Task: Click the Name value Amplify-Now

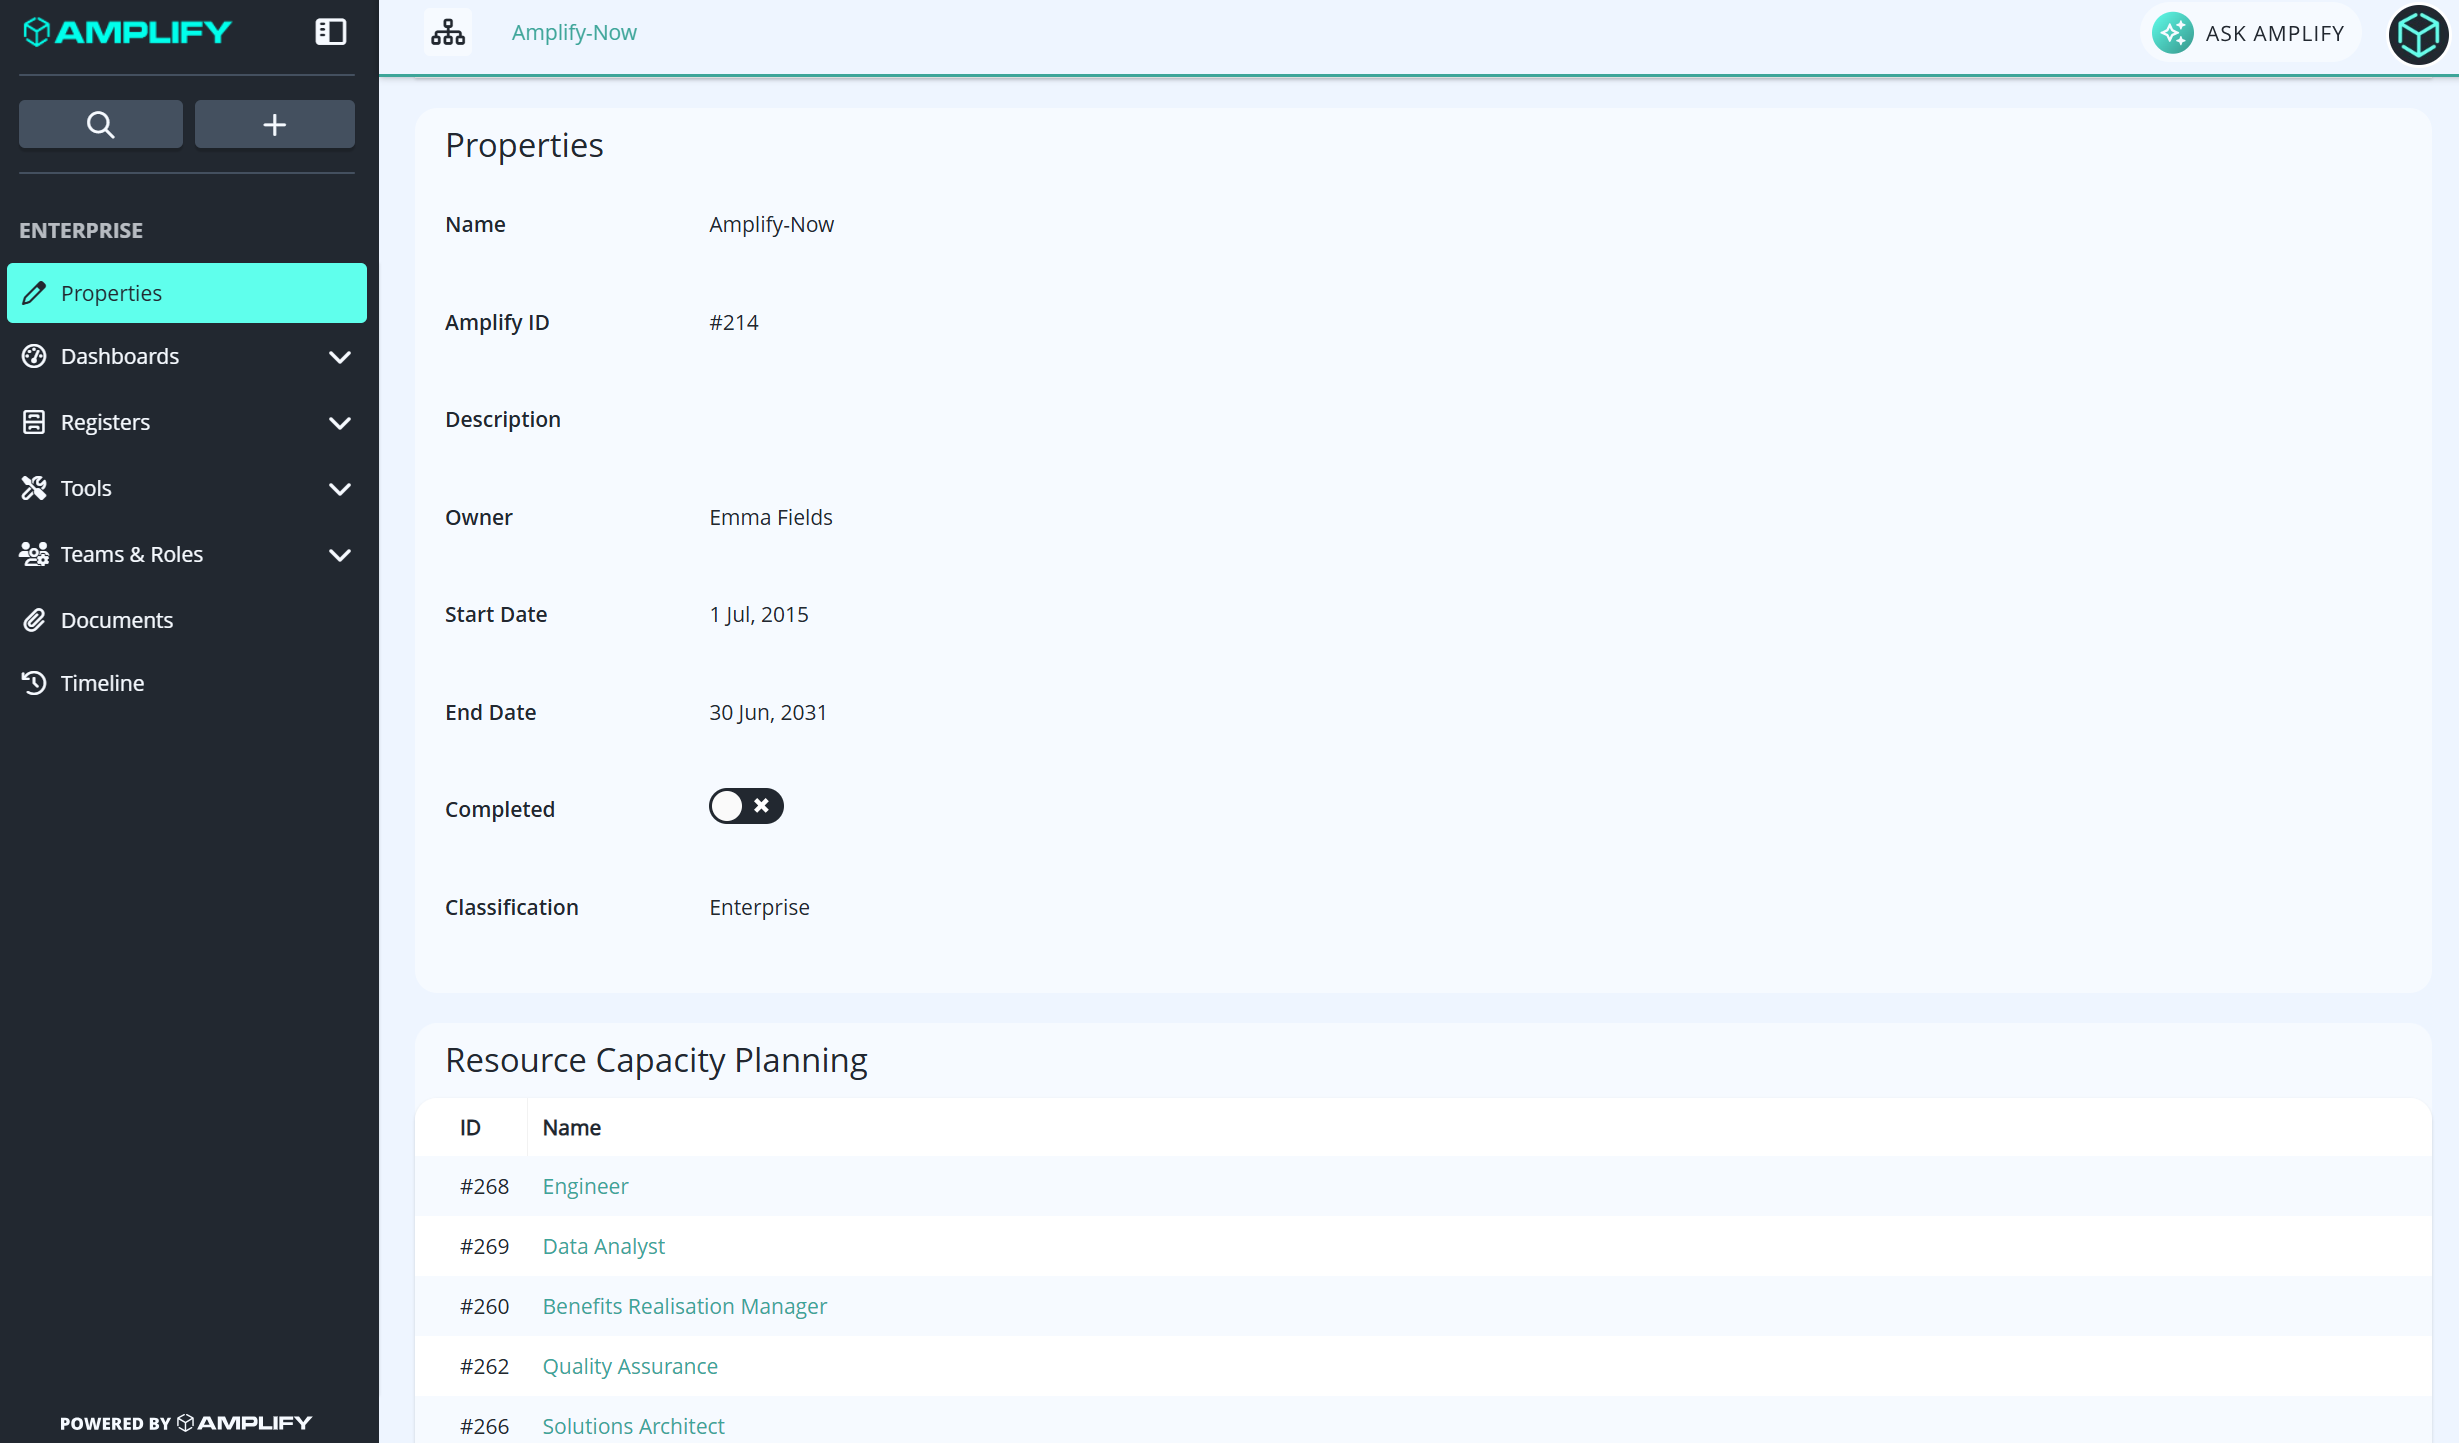Action: 771,224
